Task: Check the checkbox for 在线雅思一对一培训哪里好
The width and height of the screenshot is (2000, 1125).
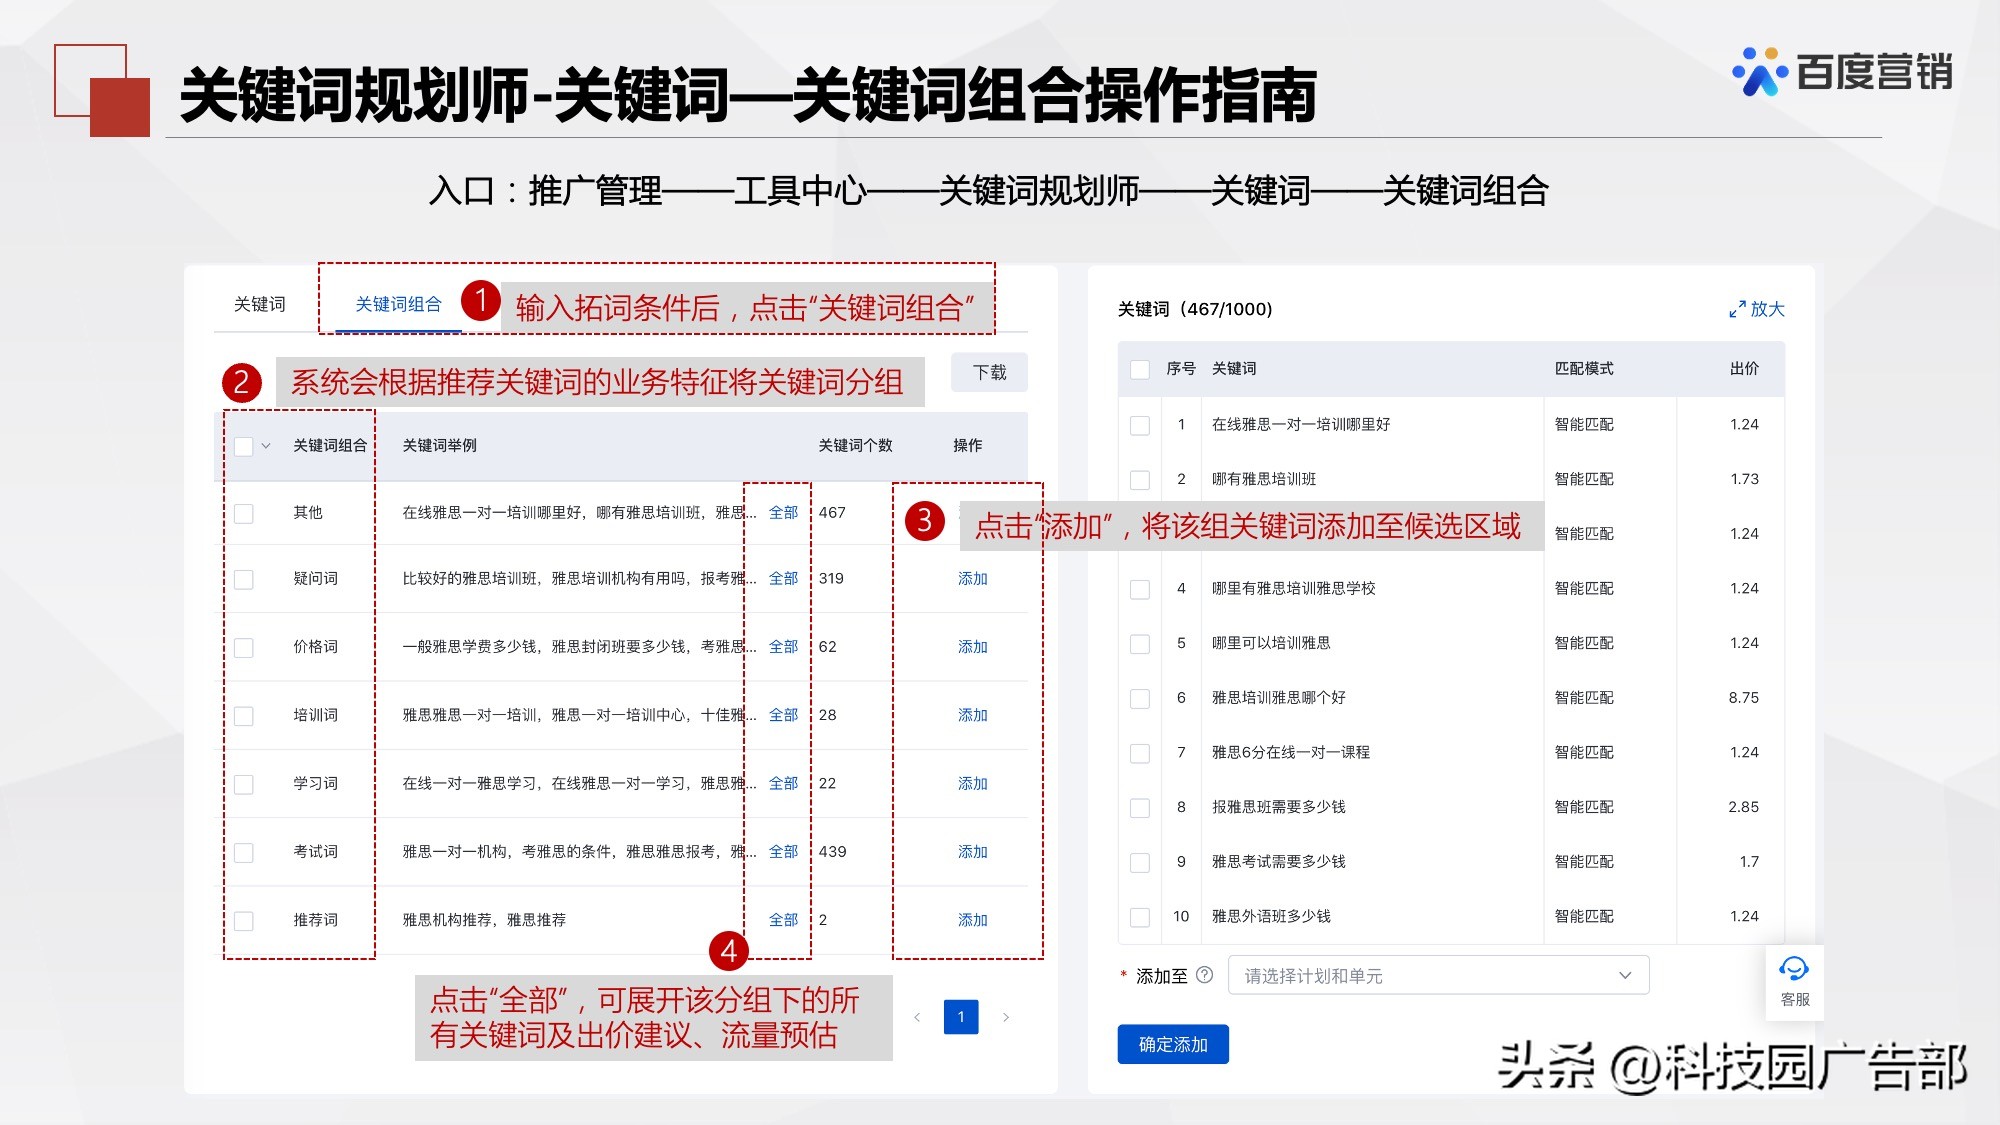Action: click(x=1139, y=424)
